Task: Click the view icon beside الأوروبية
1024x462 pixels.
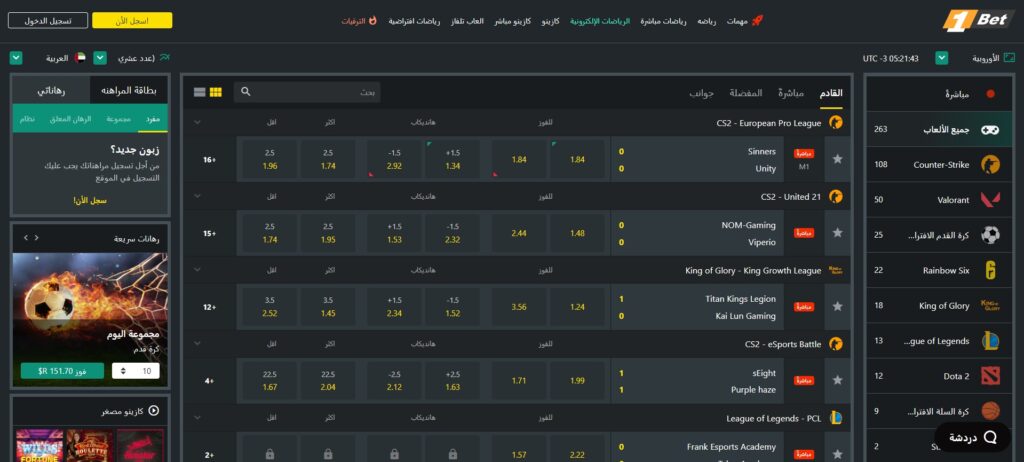Action: [1010, 58]
